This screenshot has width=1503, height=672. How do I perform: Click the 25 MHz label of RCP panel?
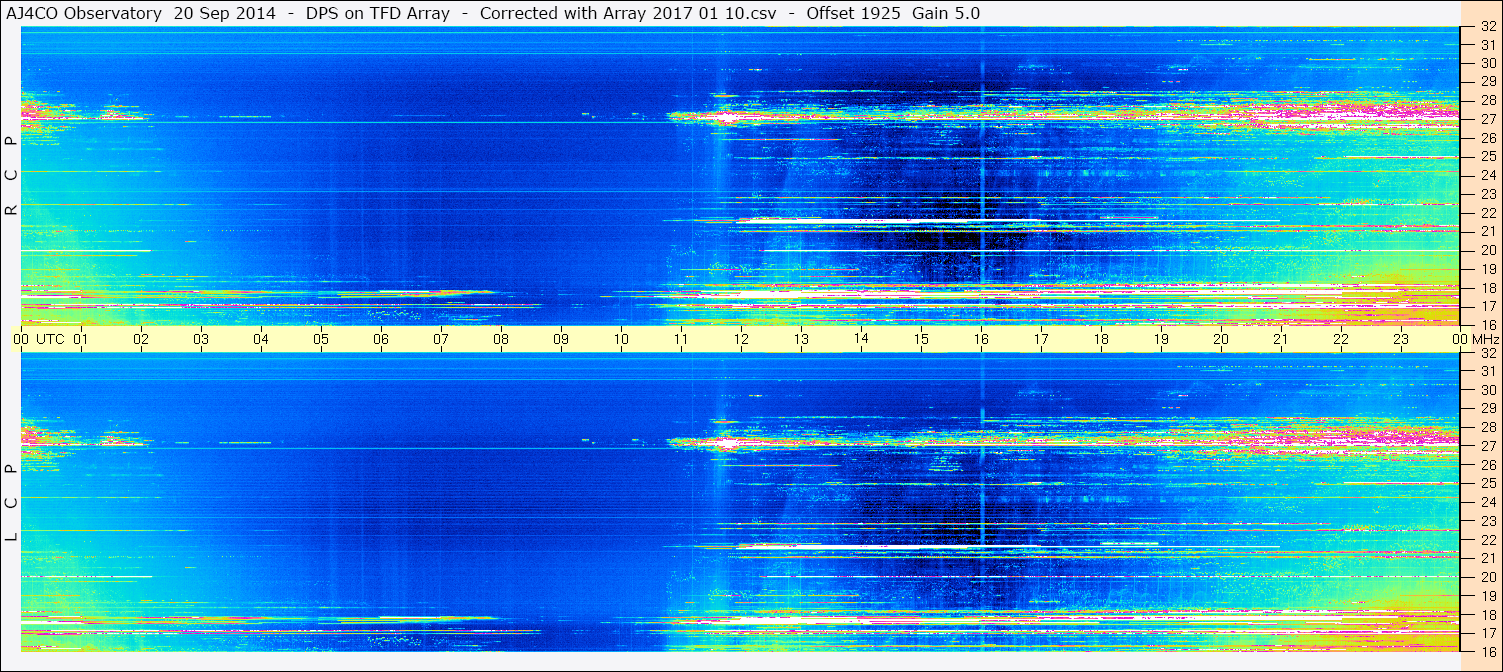tap(1487, 157)
